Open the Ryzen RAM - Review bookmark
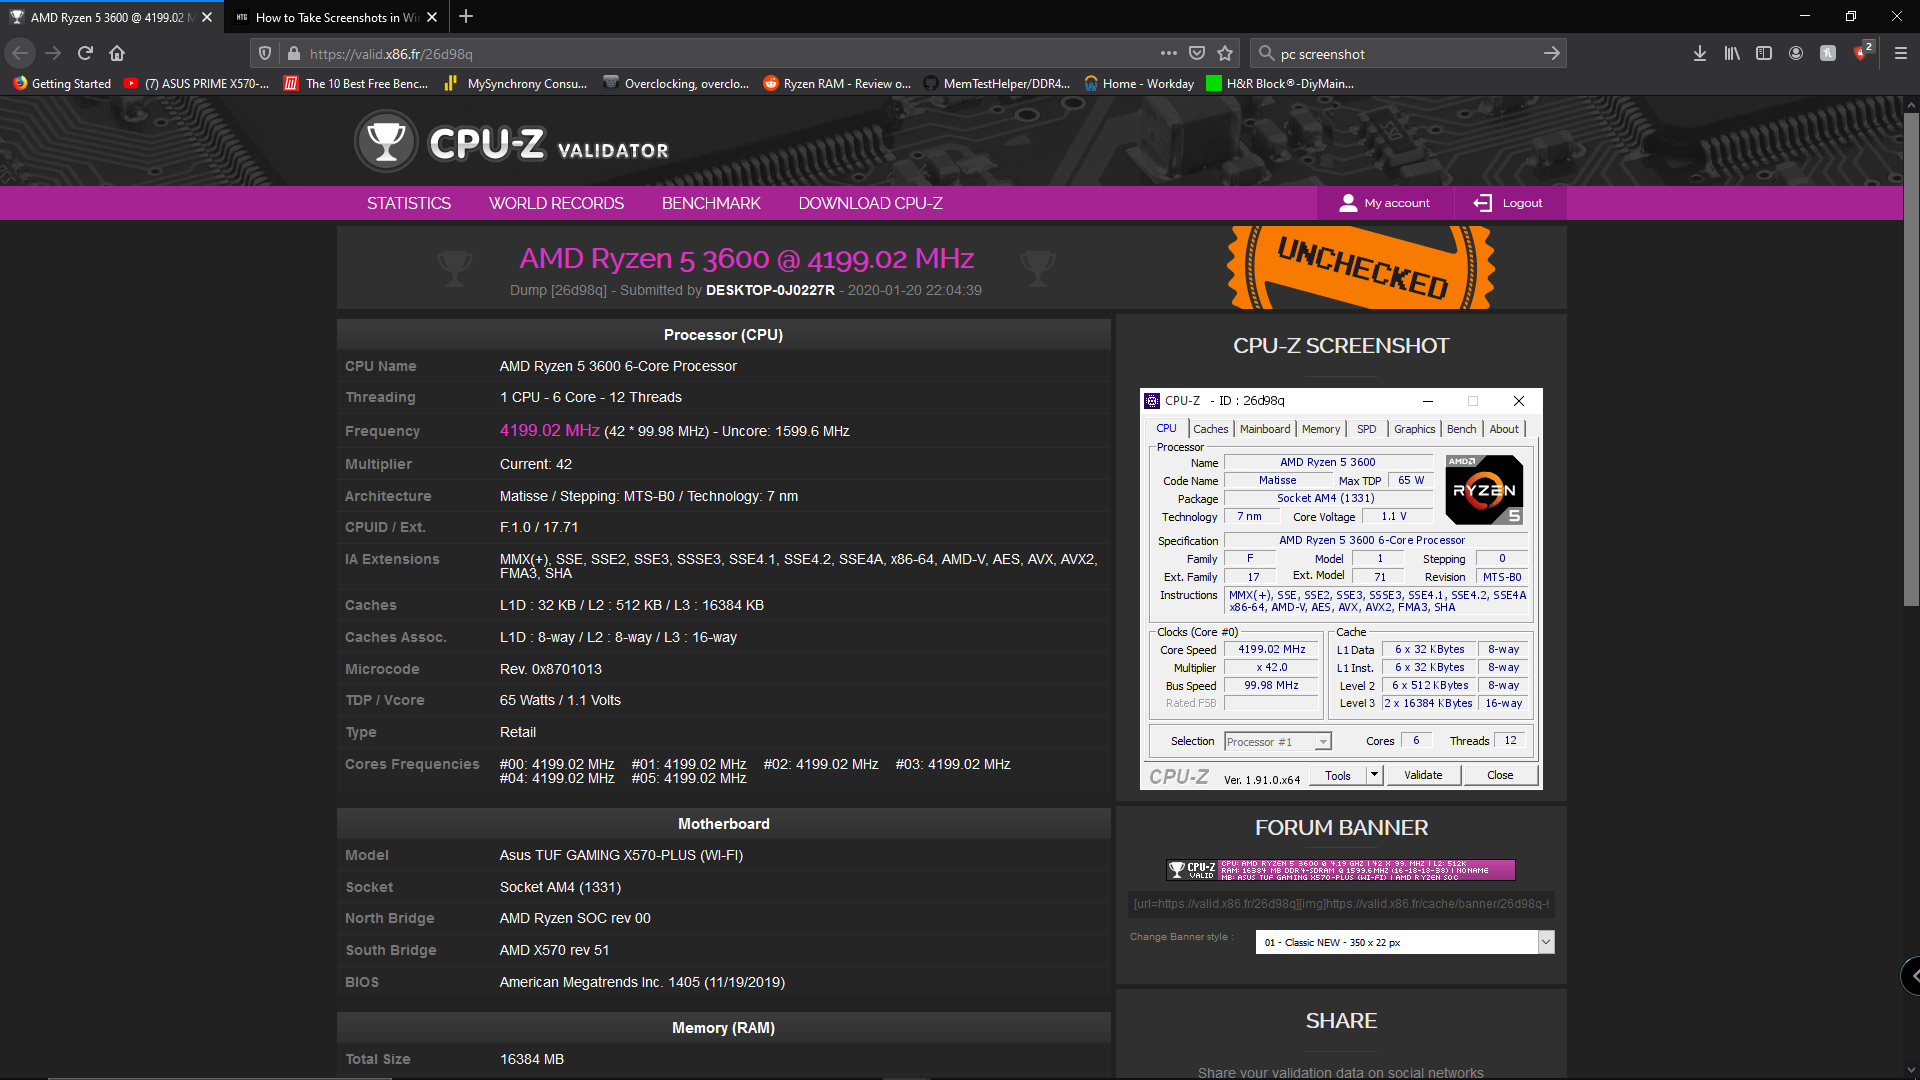 837,84
